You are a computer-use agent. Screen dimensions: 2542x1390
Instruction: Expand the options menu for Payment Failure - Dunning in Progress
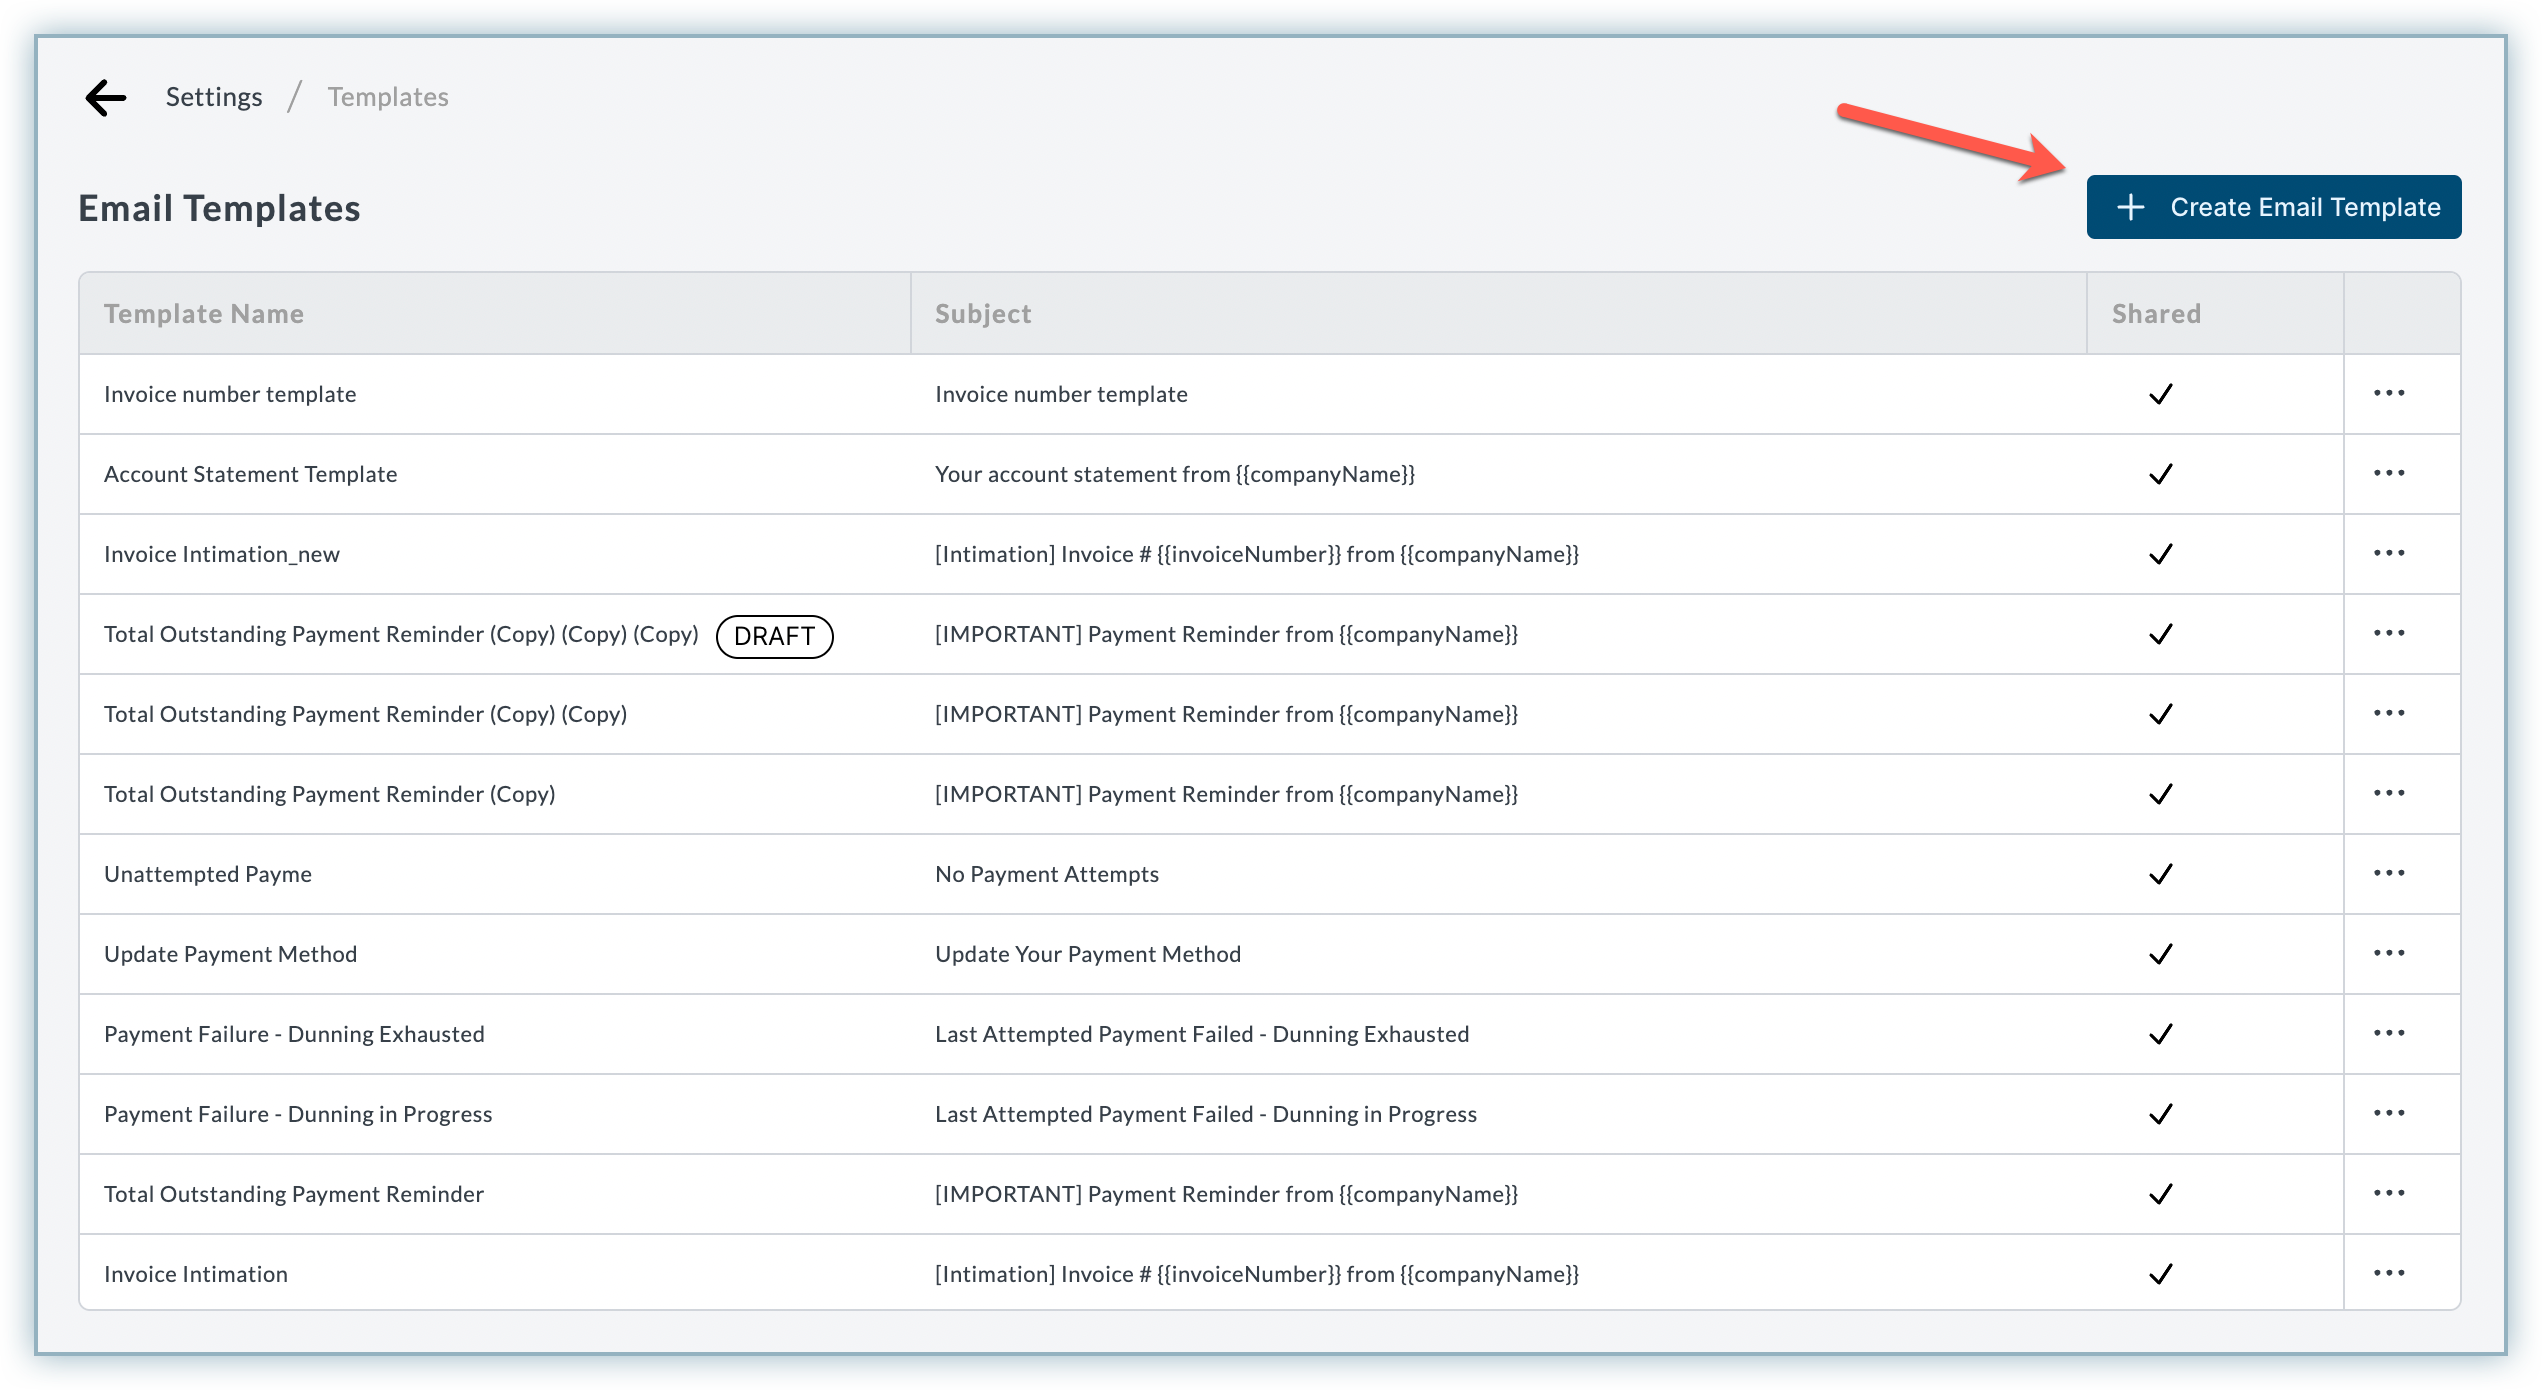(x=2389, y=1113)
